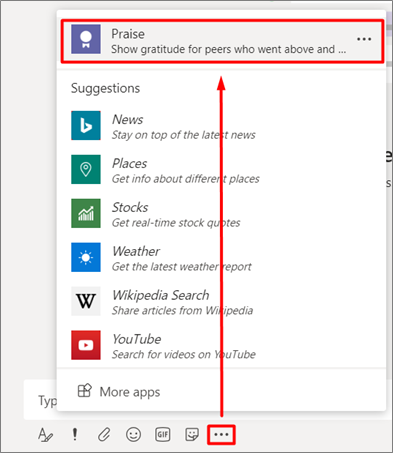
Task: Select the Bing News app icon
Action: coord(86,126)
